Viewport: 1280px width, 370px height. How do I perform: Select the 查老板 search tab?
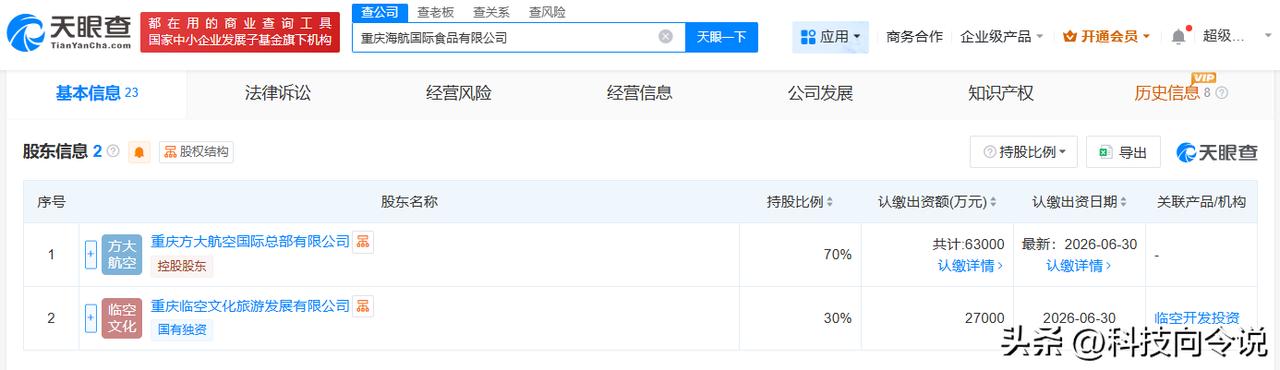click(x=435, y=12)
